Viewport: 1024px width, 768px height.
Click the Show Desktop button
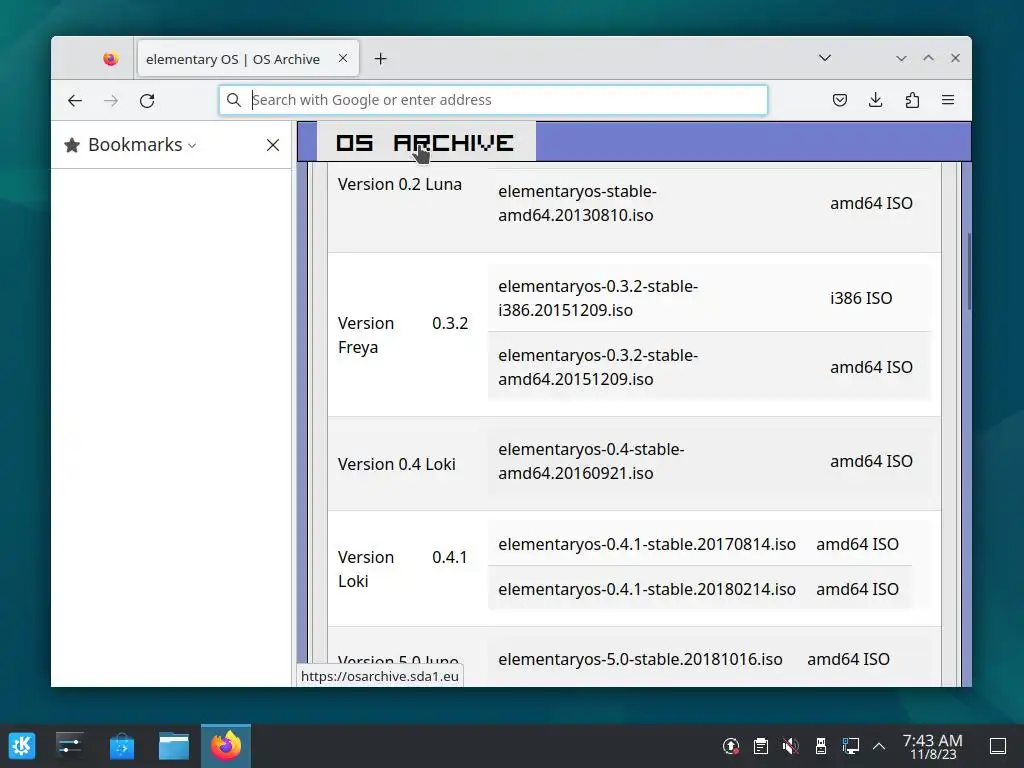[x=998, y=746]
